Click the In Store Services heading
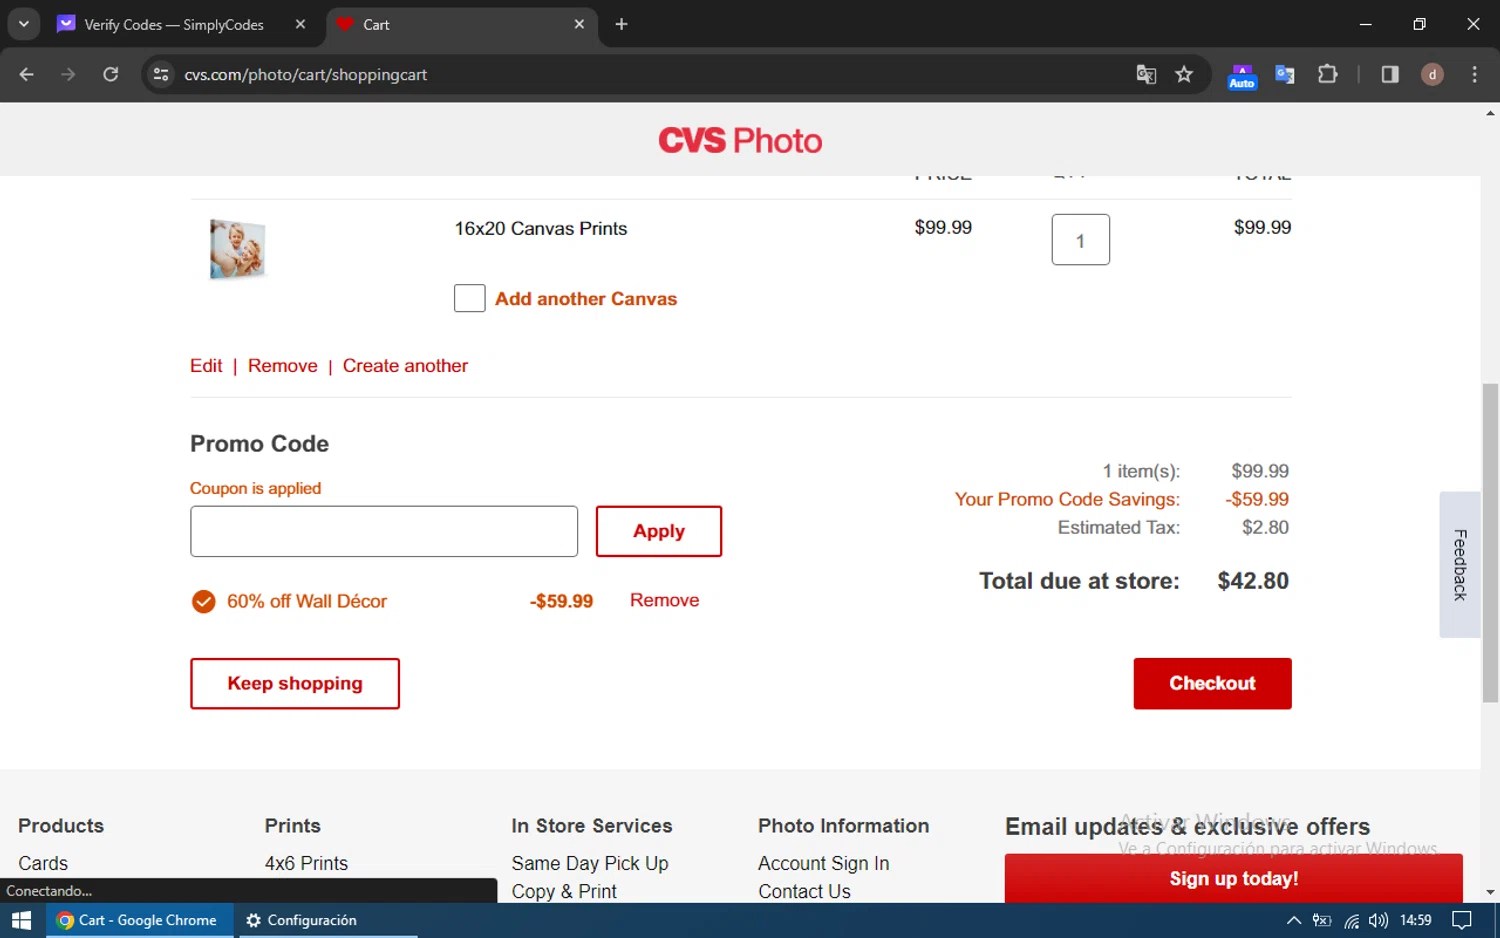This screenshot has width=1500, height=938. [592, 826]
